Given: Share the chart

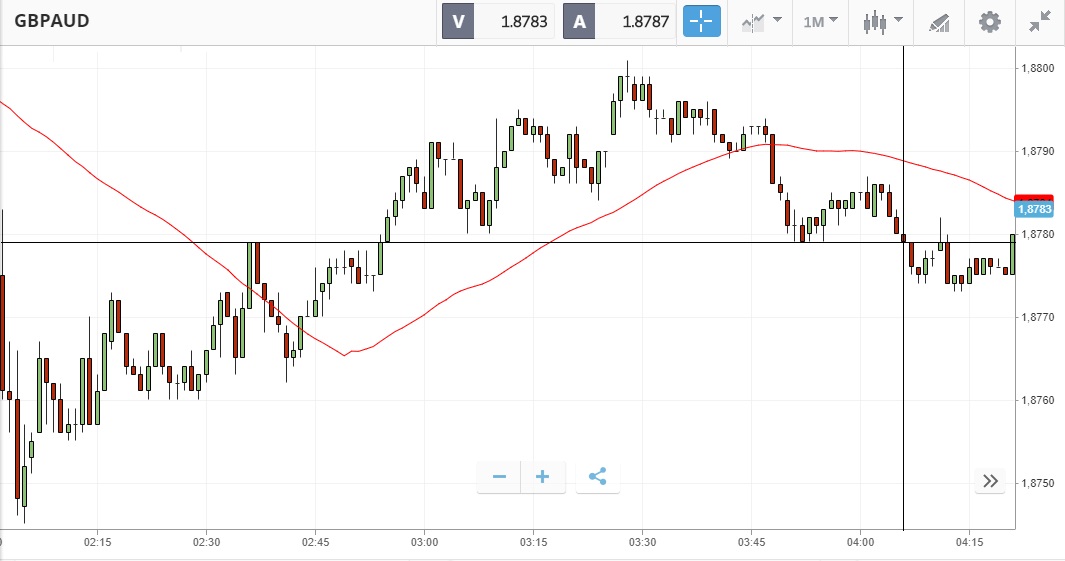Looking at the screenshot, I should click(x=598, y=476).
